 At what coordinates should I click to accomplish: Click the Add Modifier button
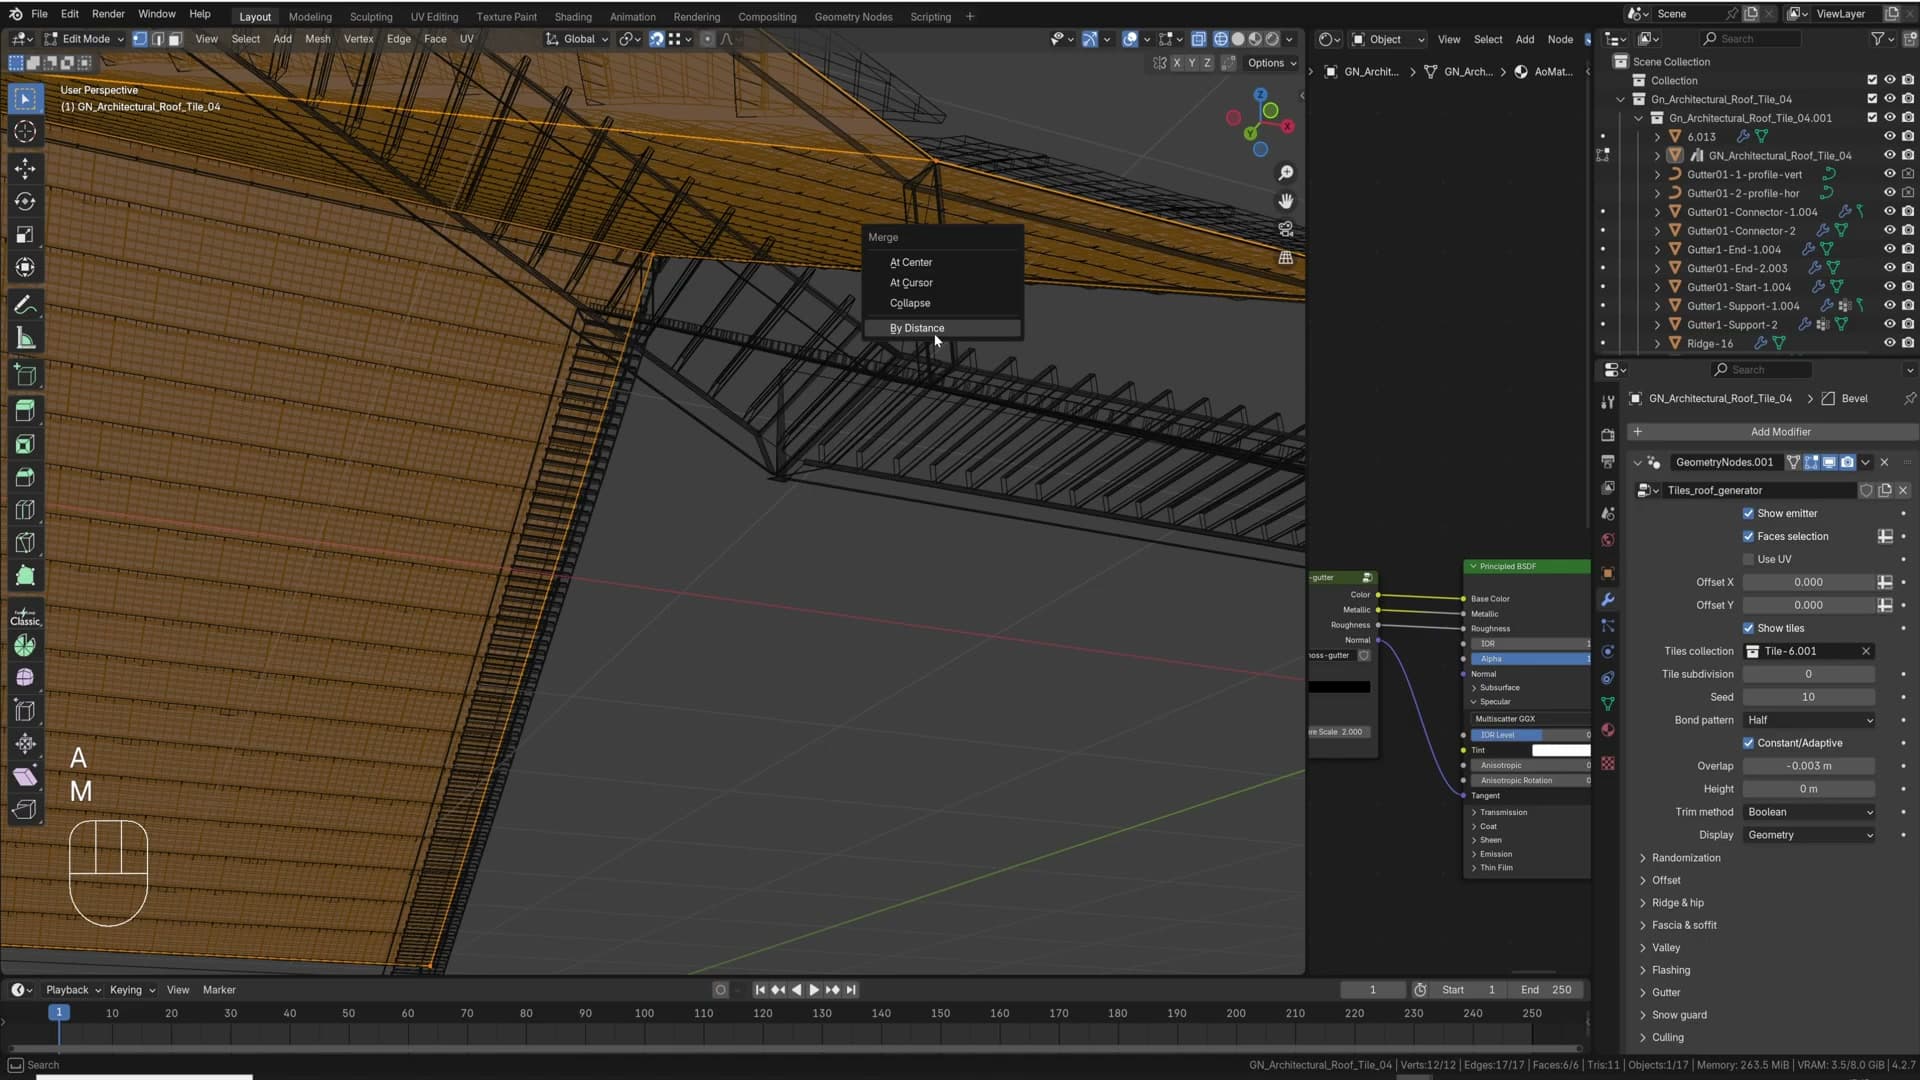(x=1773, y=432)
